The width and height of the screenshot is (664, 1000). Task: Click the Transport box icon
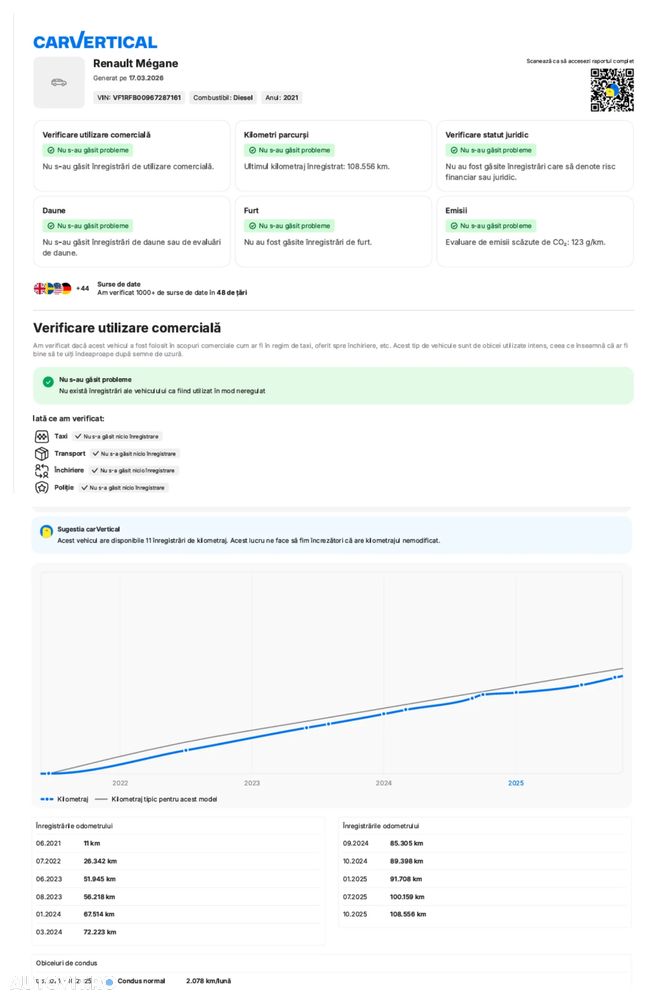(41, 454)
